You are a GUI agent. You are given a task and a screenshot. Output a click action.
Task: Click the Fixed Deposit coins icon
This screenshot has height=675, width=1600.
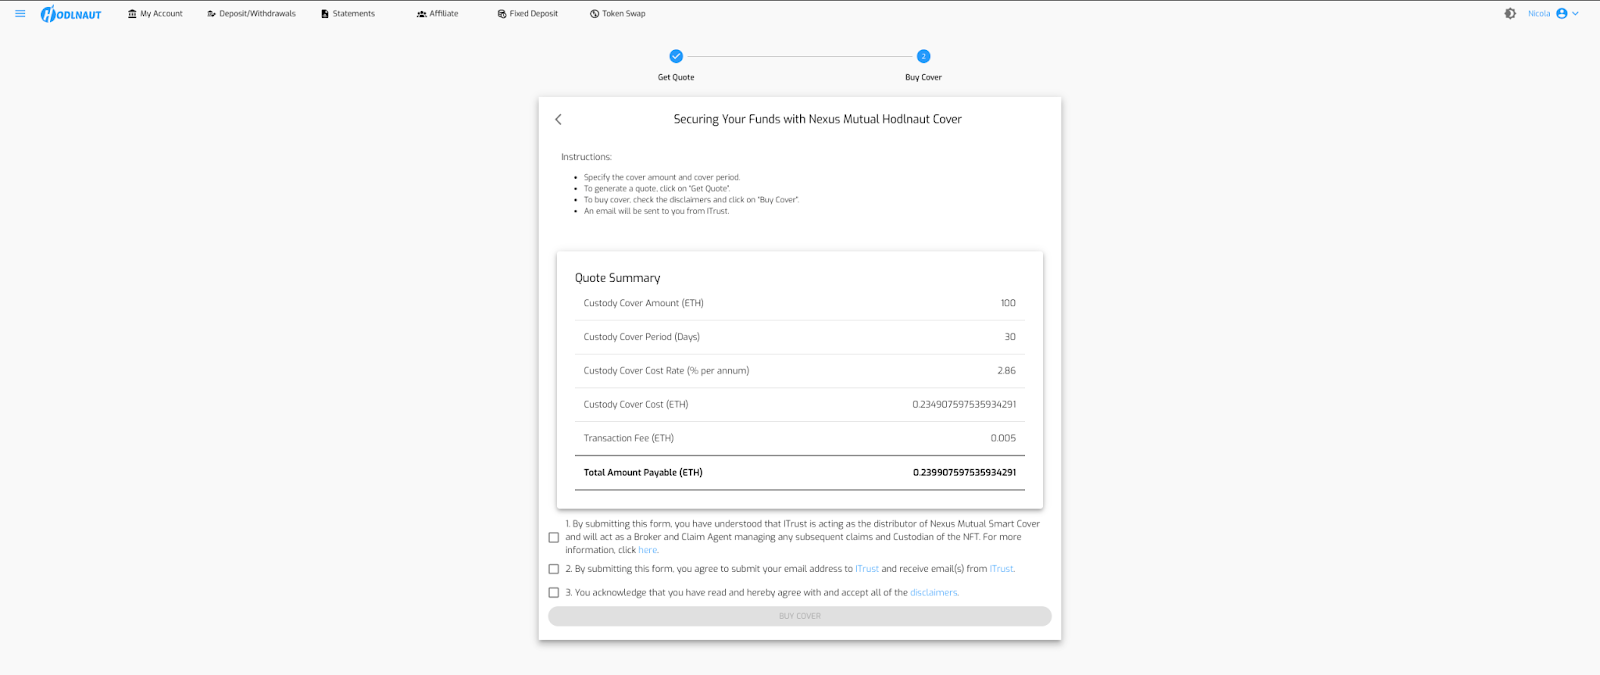point(502,14)
